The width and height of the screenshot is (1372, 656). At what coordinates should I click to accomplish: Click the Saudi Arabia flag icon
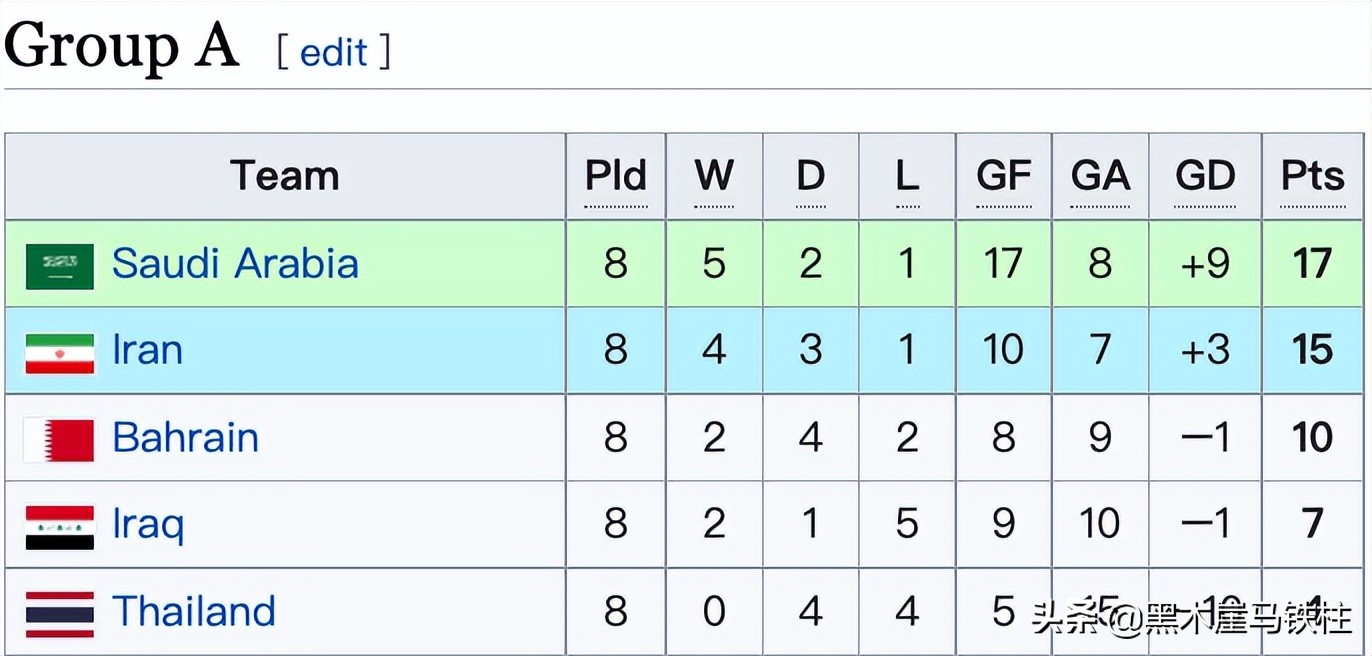click(x=60, y=265)
